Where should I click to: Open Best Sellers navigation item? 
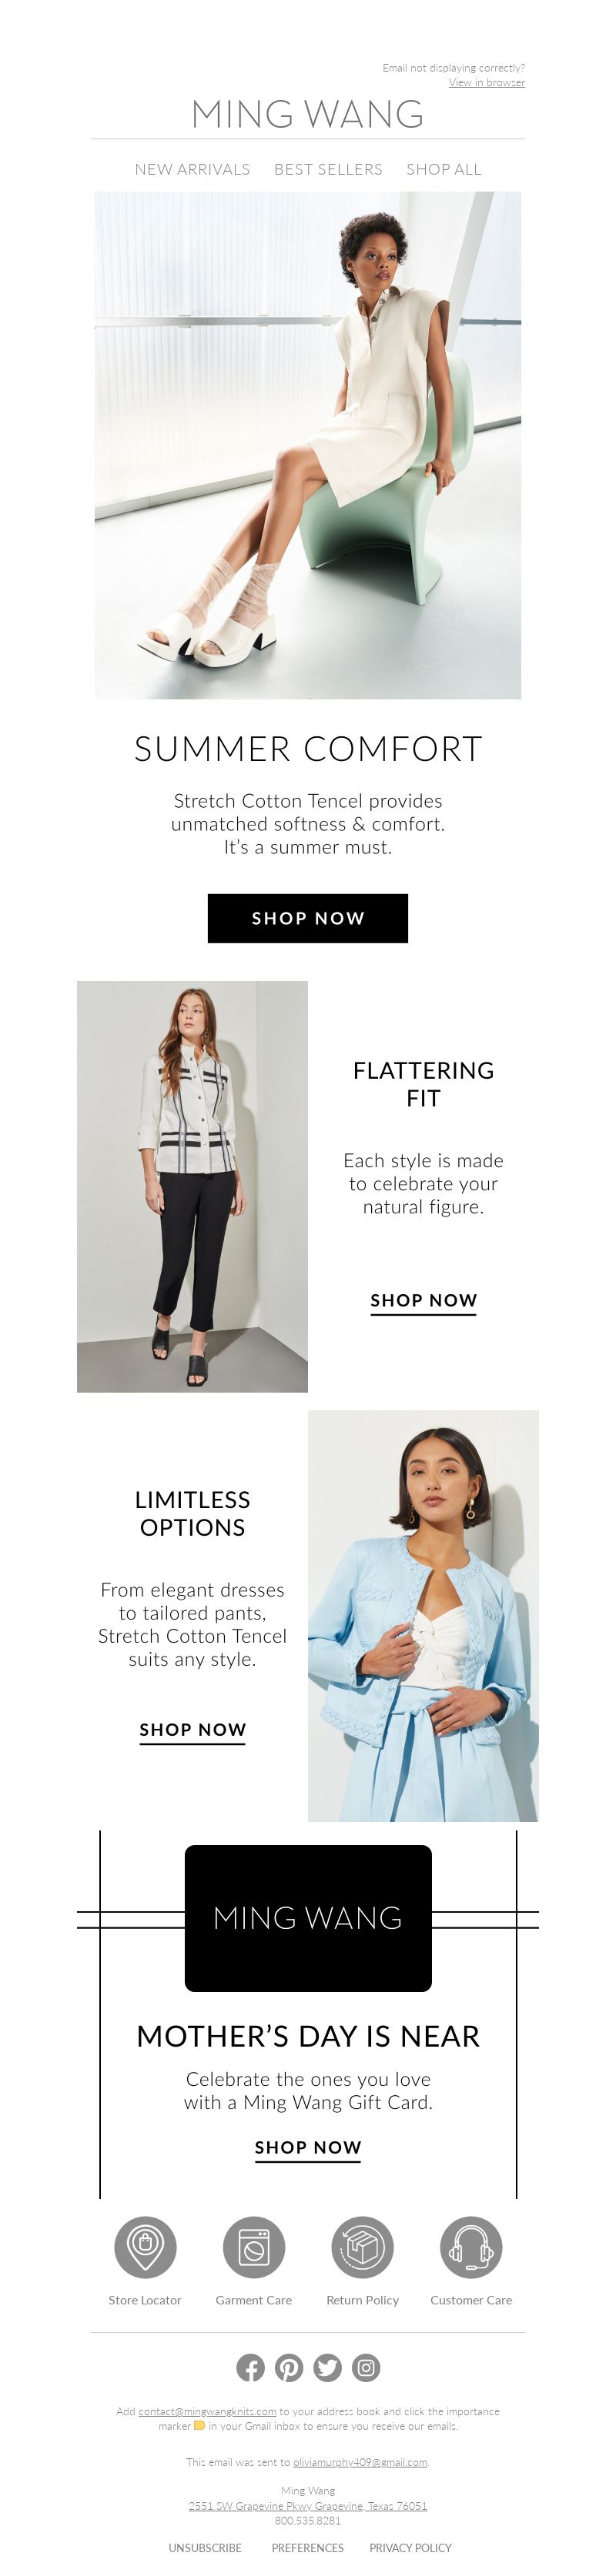click(328, 169)
